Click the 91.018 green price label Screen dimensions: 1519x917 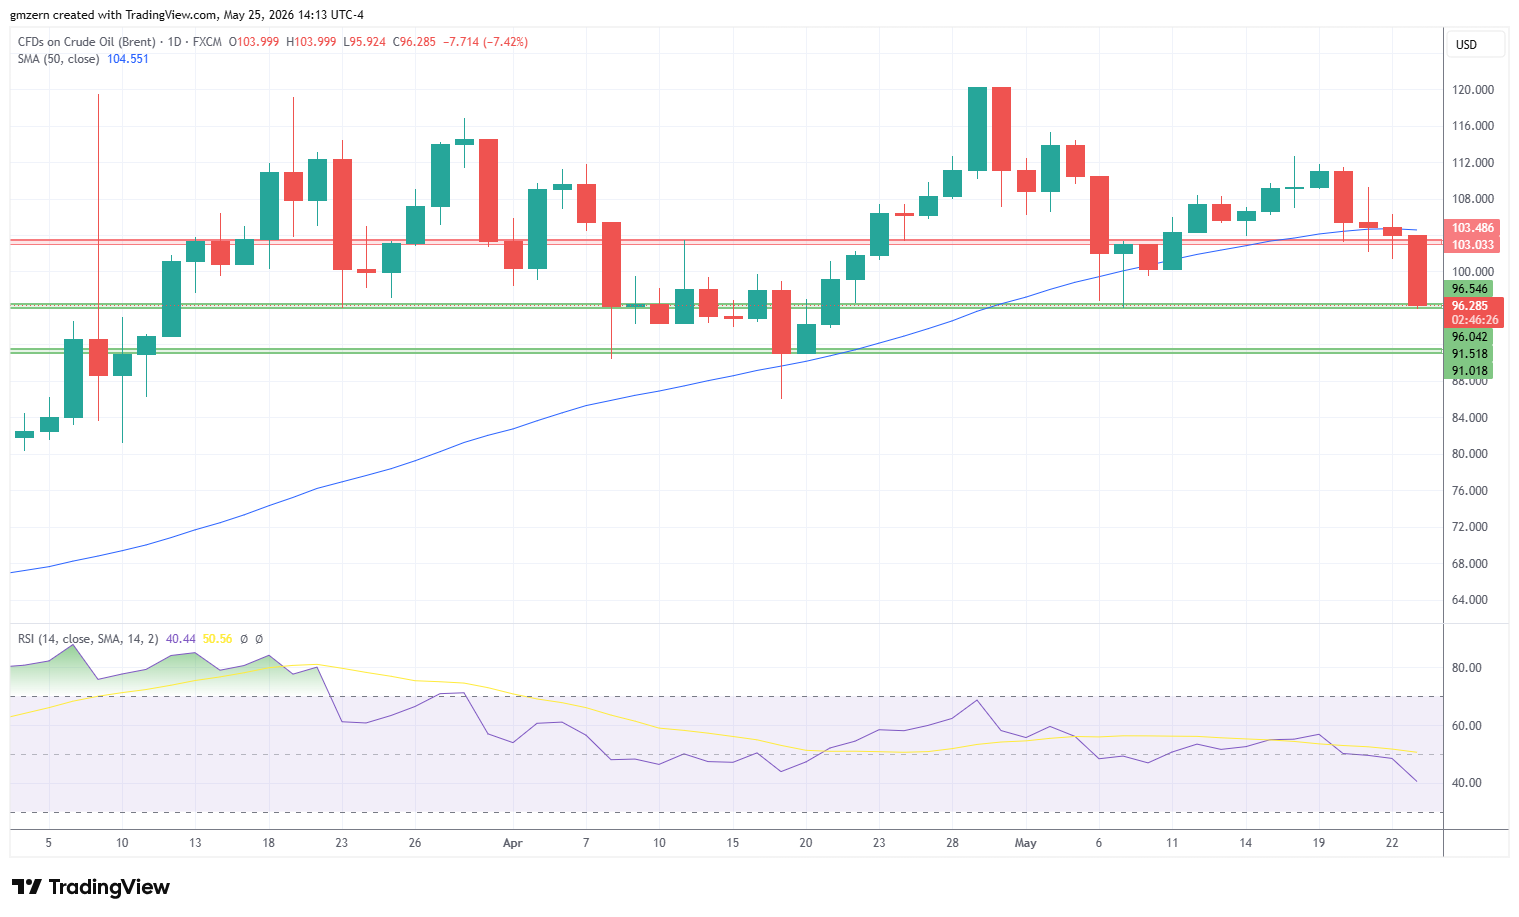pos(1470,371)
